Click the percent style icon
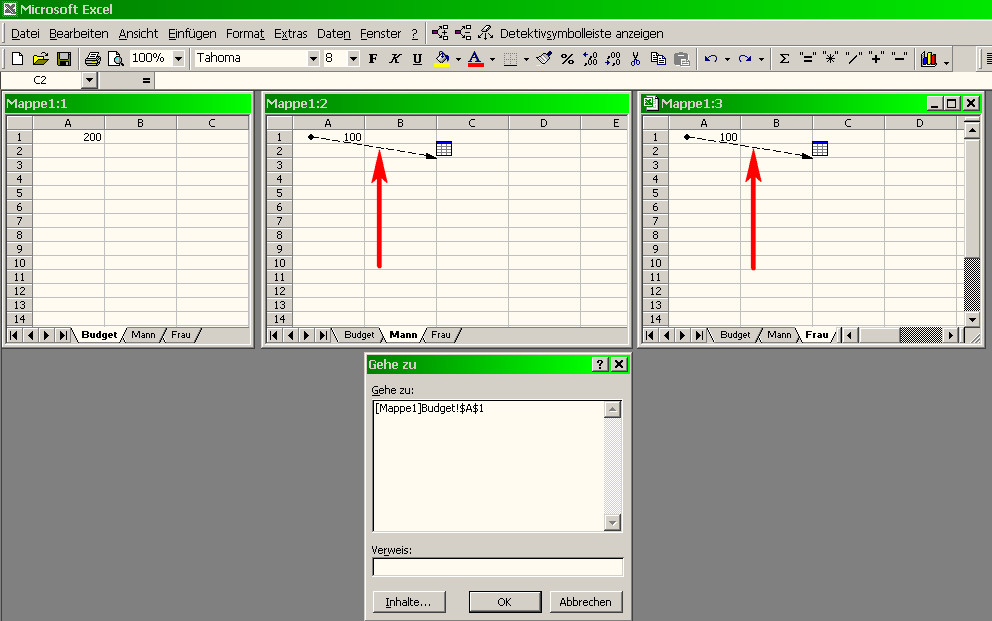Viewport: 992px width, 621px height. click(567, 59)
